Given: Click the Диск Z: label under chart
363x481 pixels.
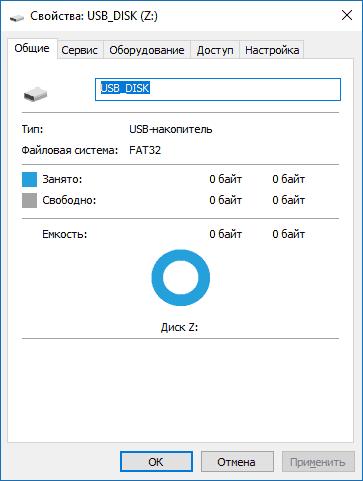Looking at the screenshot, I should point(180,327).
